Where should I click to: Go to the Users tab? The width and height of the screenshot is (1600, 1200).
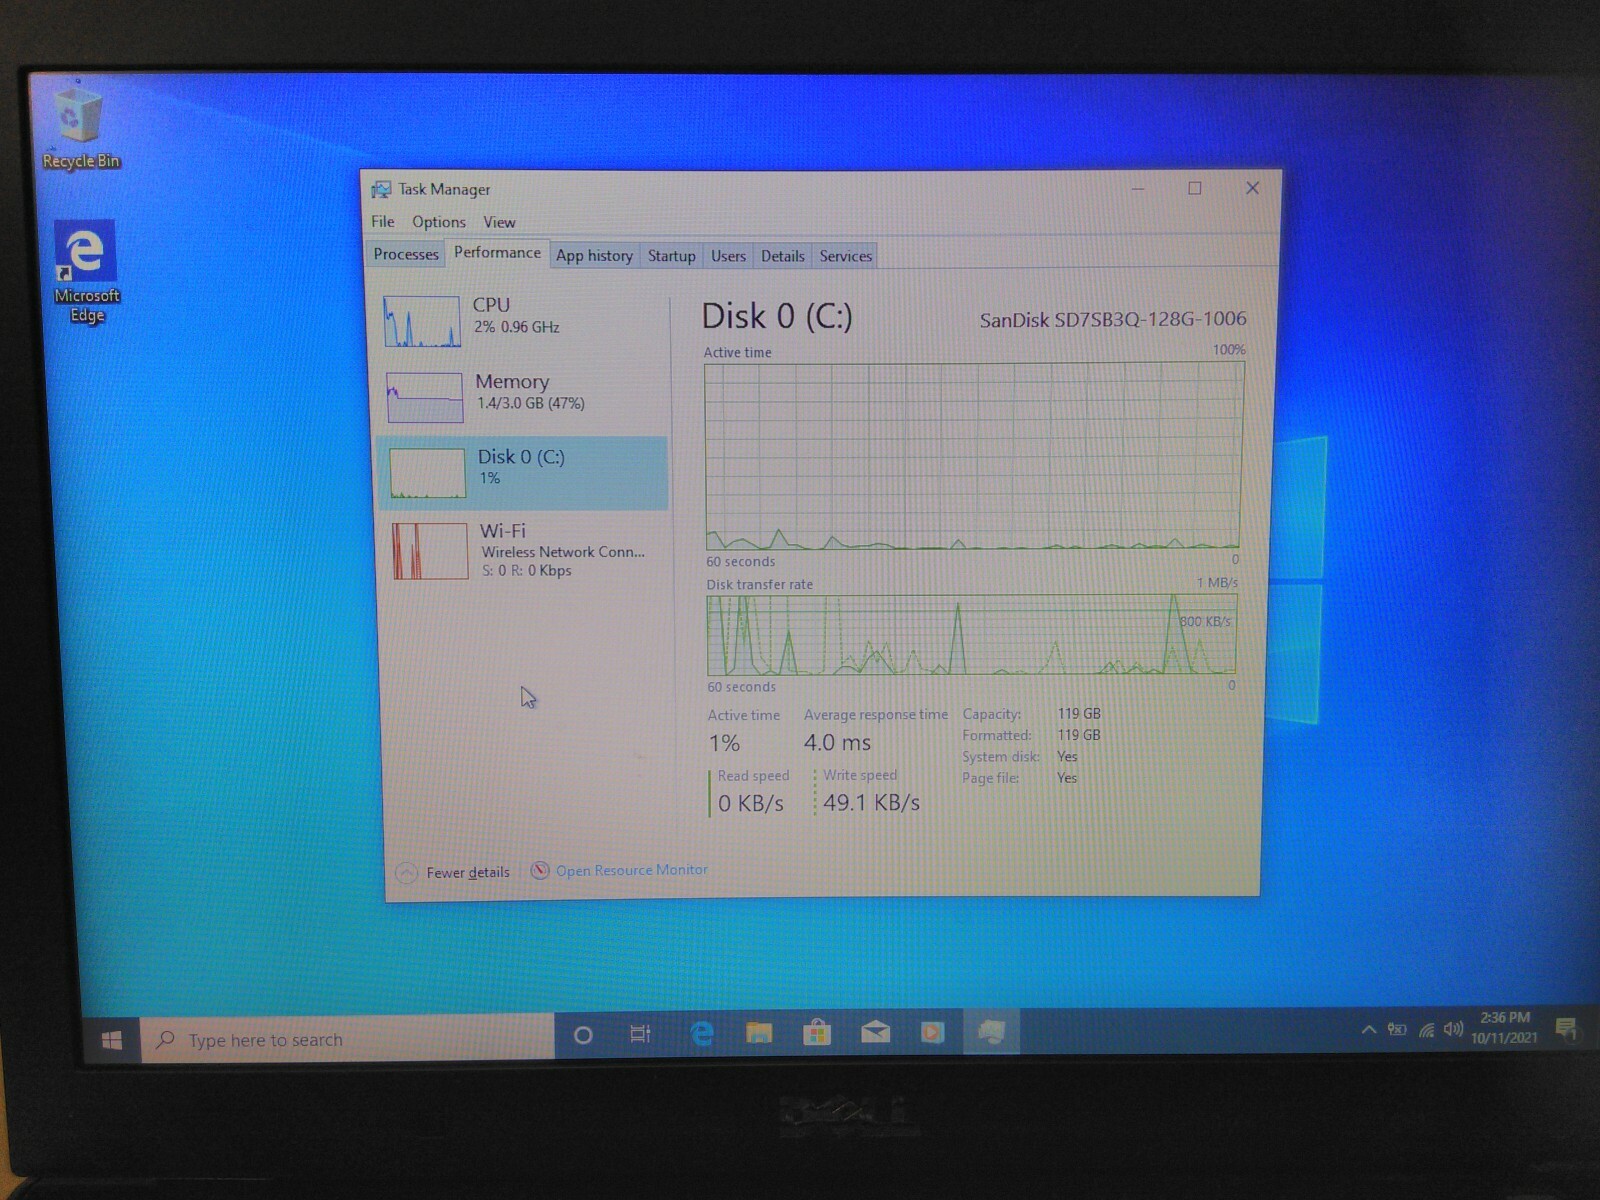pyautogui.click(x=728, y=255)
